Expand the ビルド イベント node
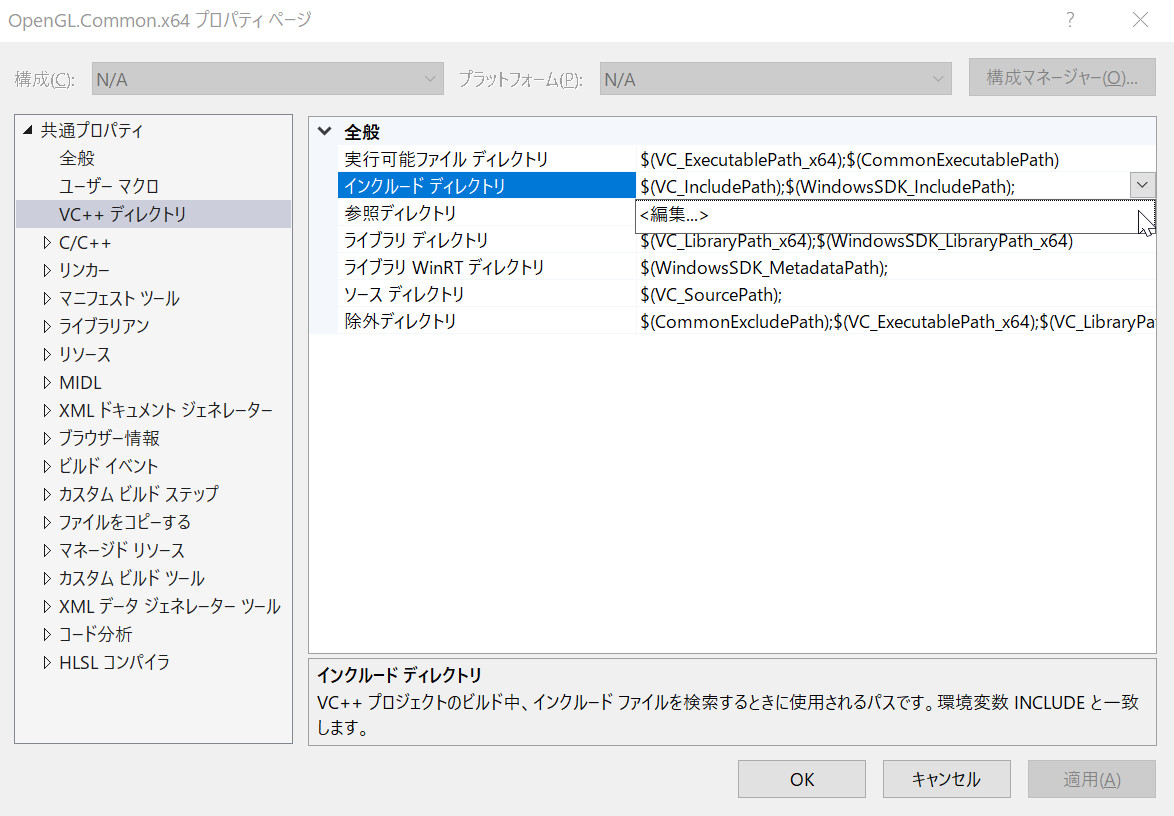Viewport: 1174px width, 816px height. tap(47, 467)
